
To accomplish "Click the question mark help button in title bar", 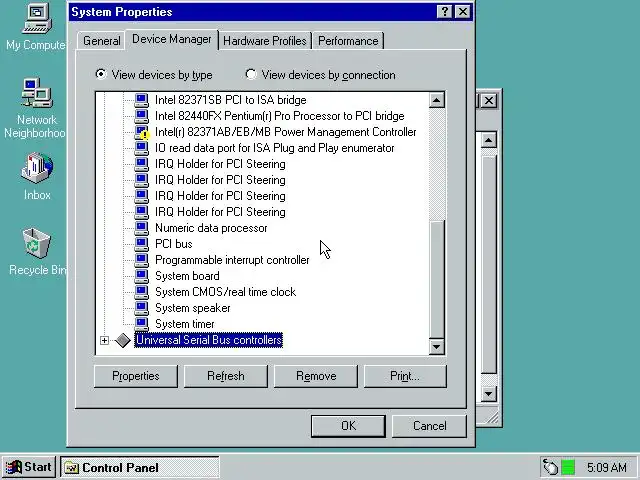I will [444, 11].
